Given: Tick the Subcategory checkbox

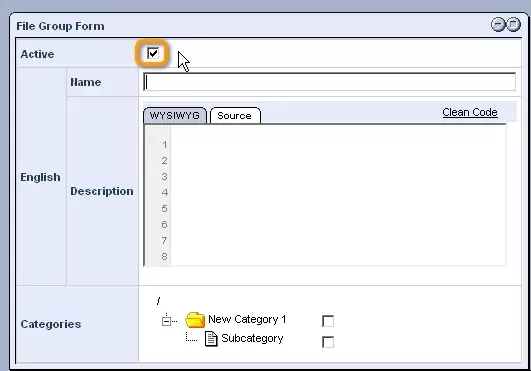Looking at the screenshot, I should (328, 342).
